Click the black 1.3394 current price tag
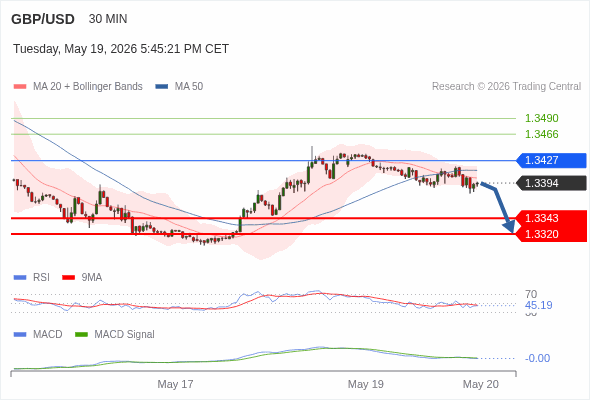This screenshot has height=400, width=590. pyautogui.click(x=551, y=183)
